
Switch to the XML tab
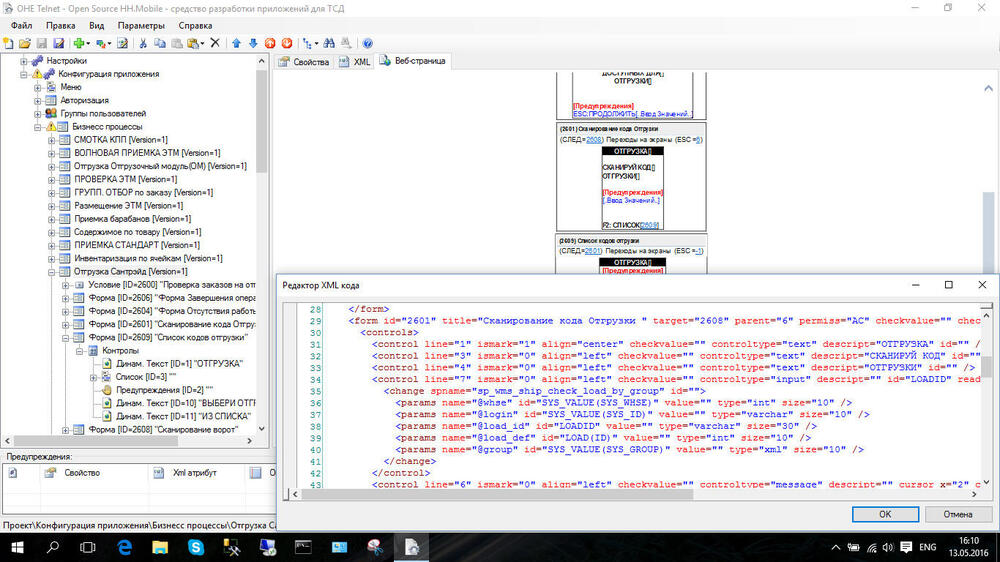[x=355, y=62]
